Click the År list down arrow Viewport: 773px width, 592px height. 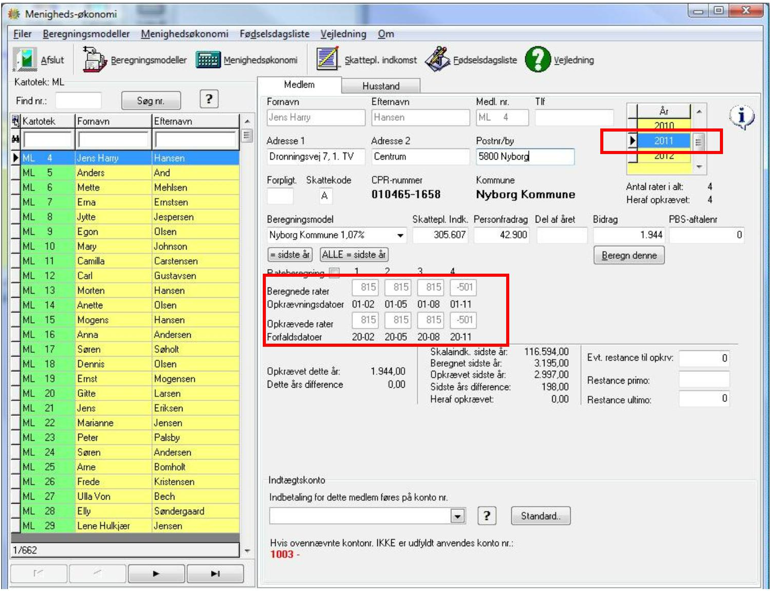699,168
